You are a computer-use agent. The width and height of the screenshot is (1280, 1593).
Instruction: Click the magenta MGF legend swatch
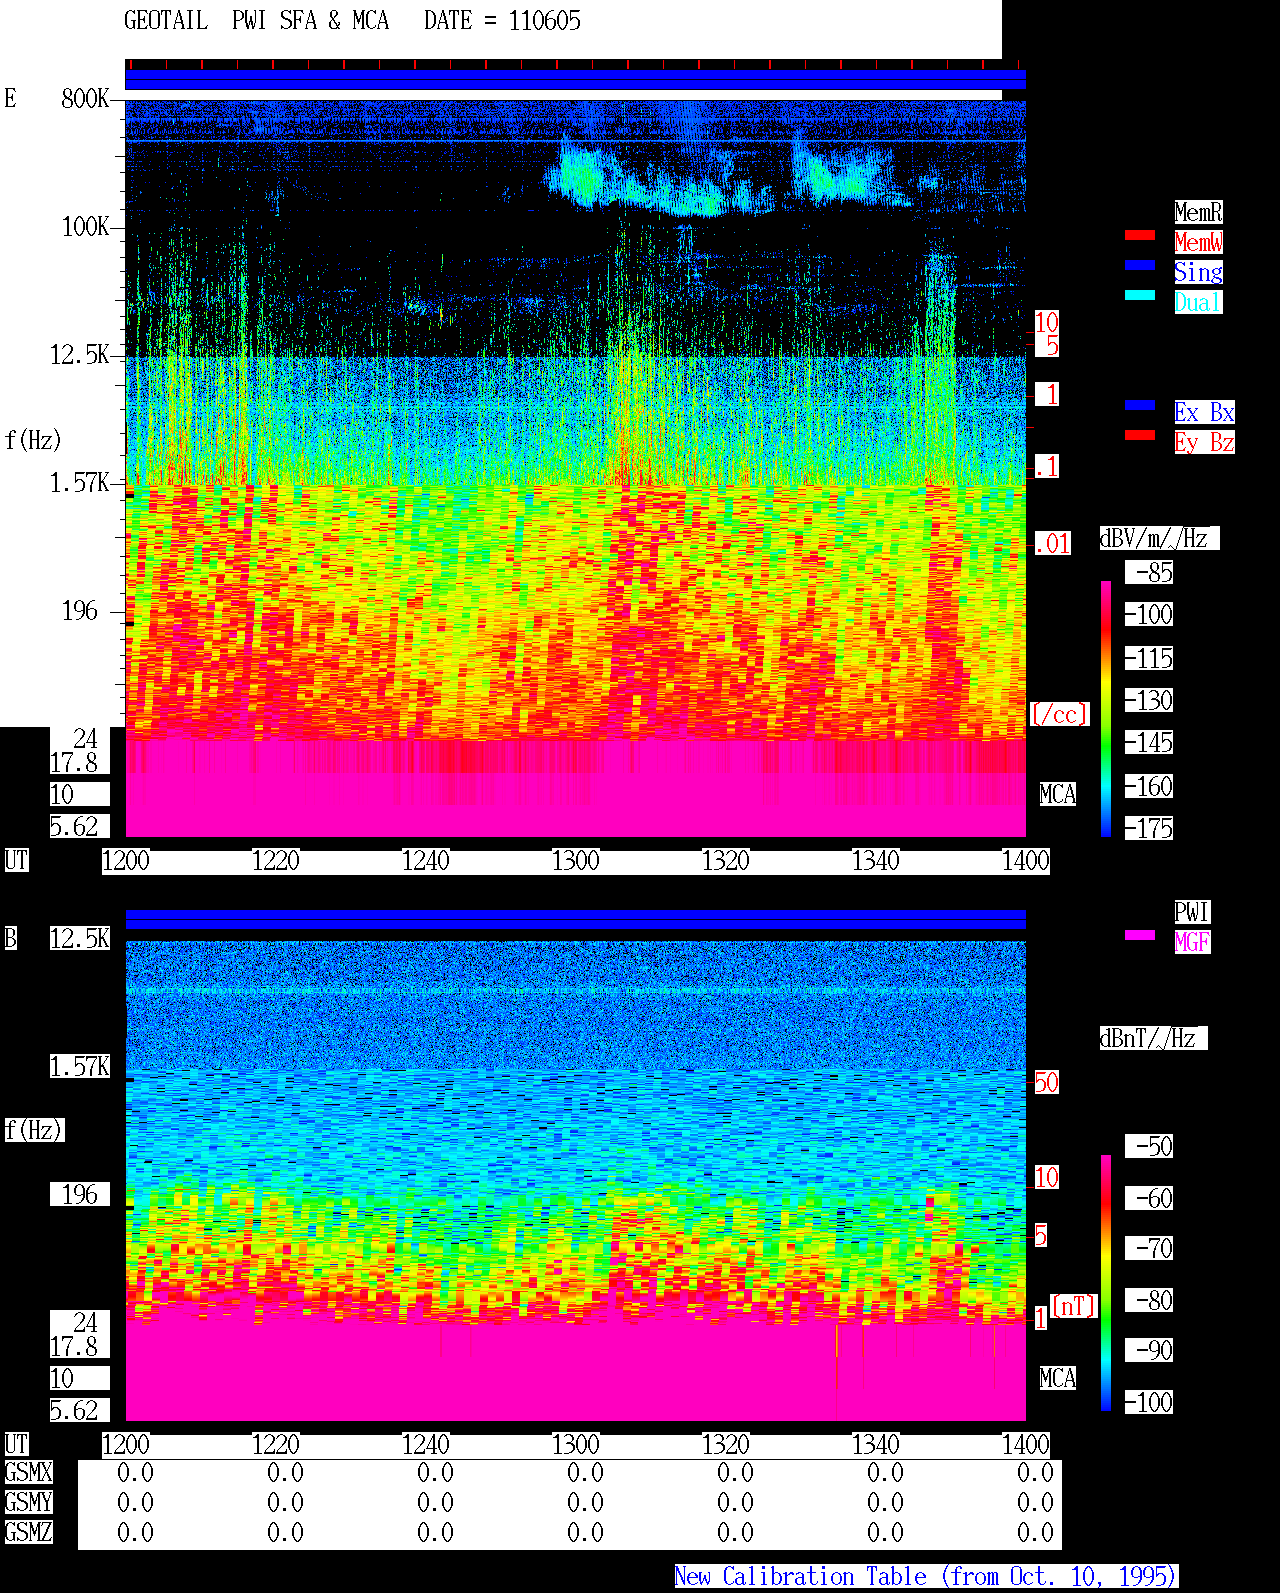coord(1140,935)
